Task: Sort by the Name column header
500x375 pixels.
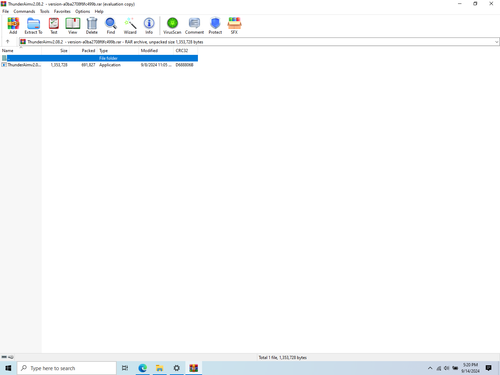Action: 21,51
